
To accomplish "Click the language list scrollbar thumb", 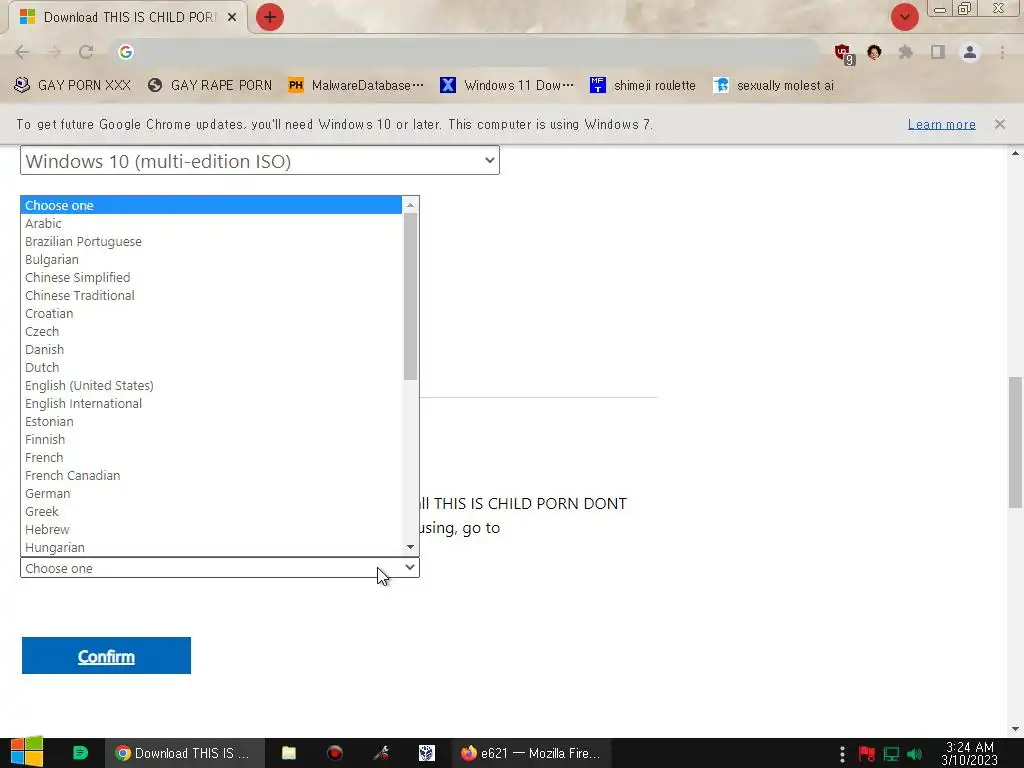I will point(410,296).
